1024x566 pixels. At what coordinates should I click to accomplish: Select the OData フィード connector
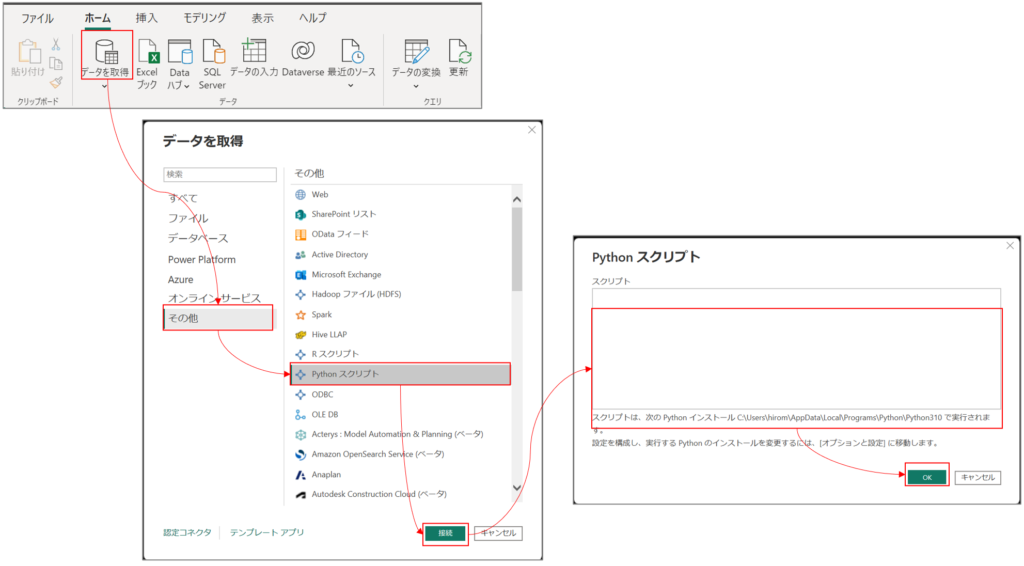(x=400, y=234)
